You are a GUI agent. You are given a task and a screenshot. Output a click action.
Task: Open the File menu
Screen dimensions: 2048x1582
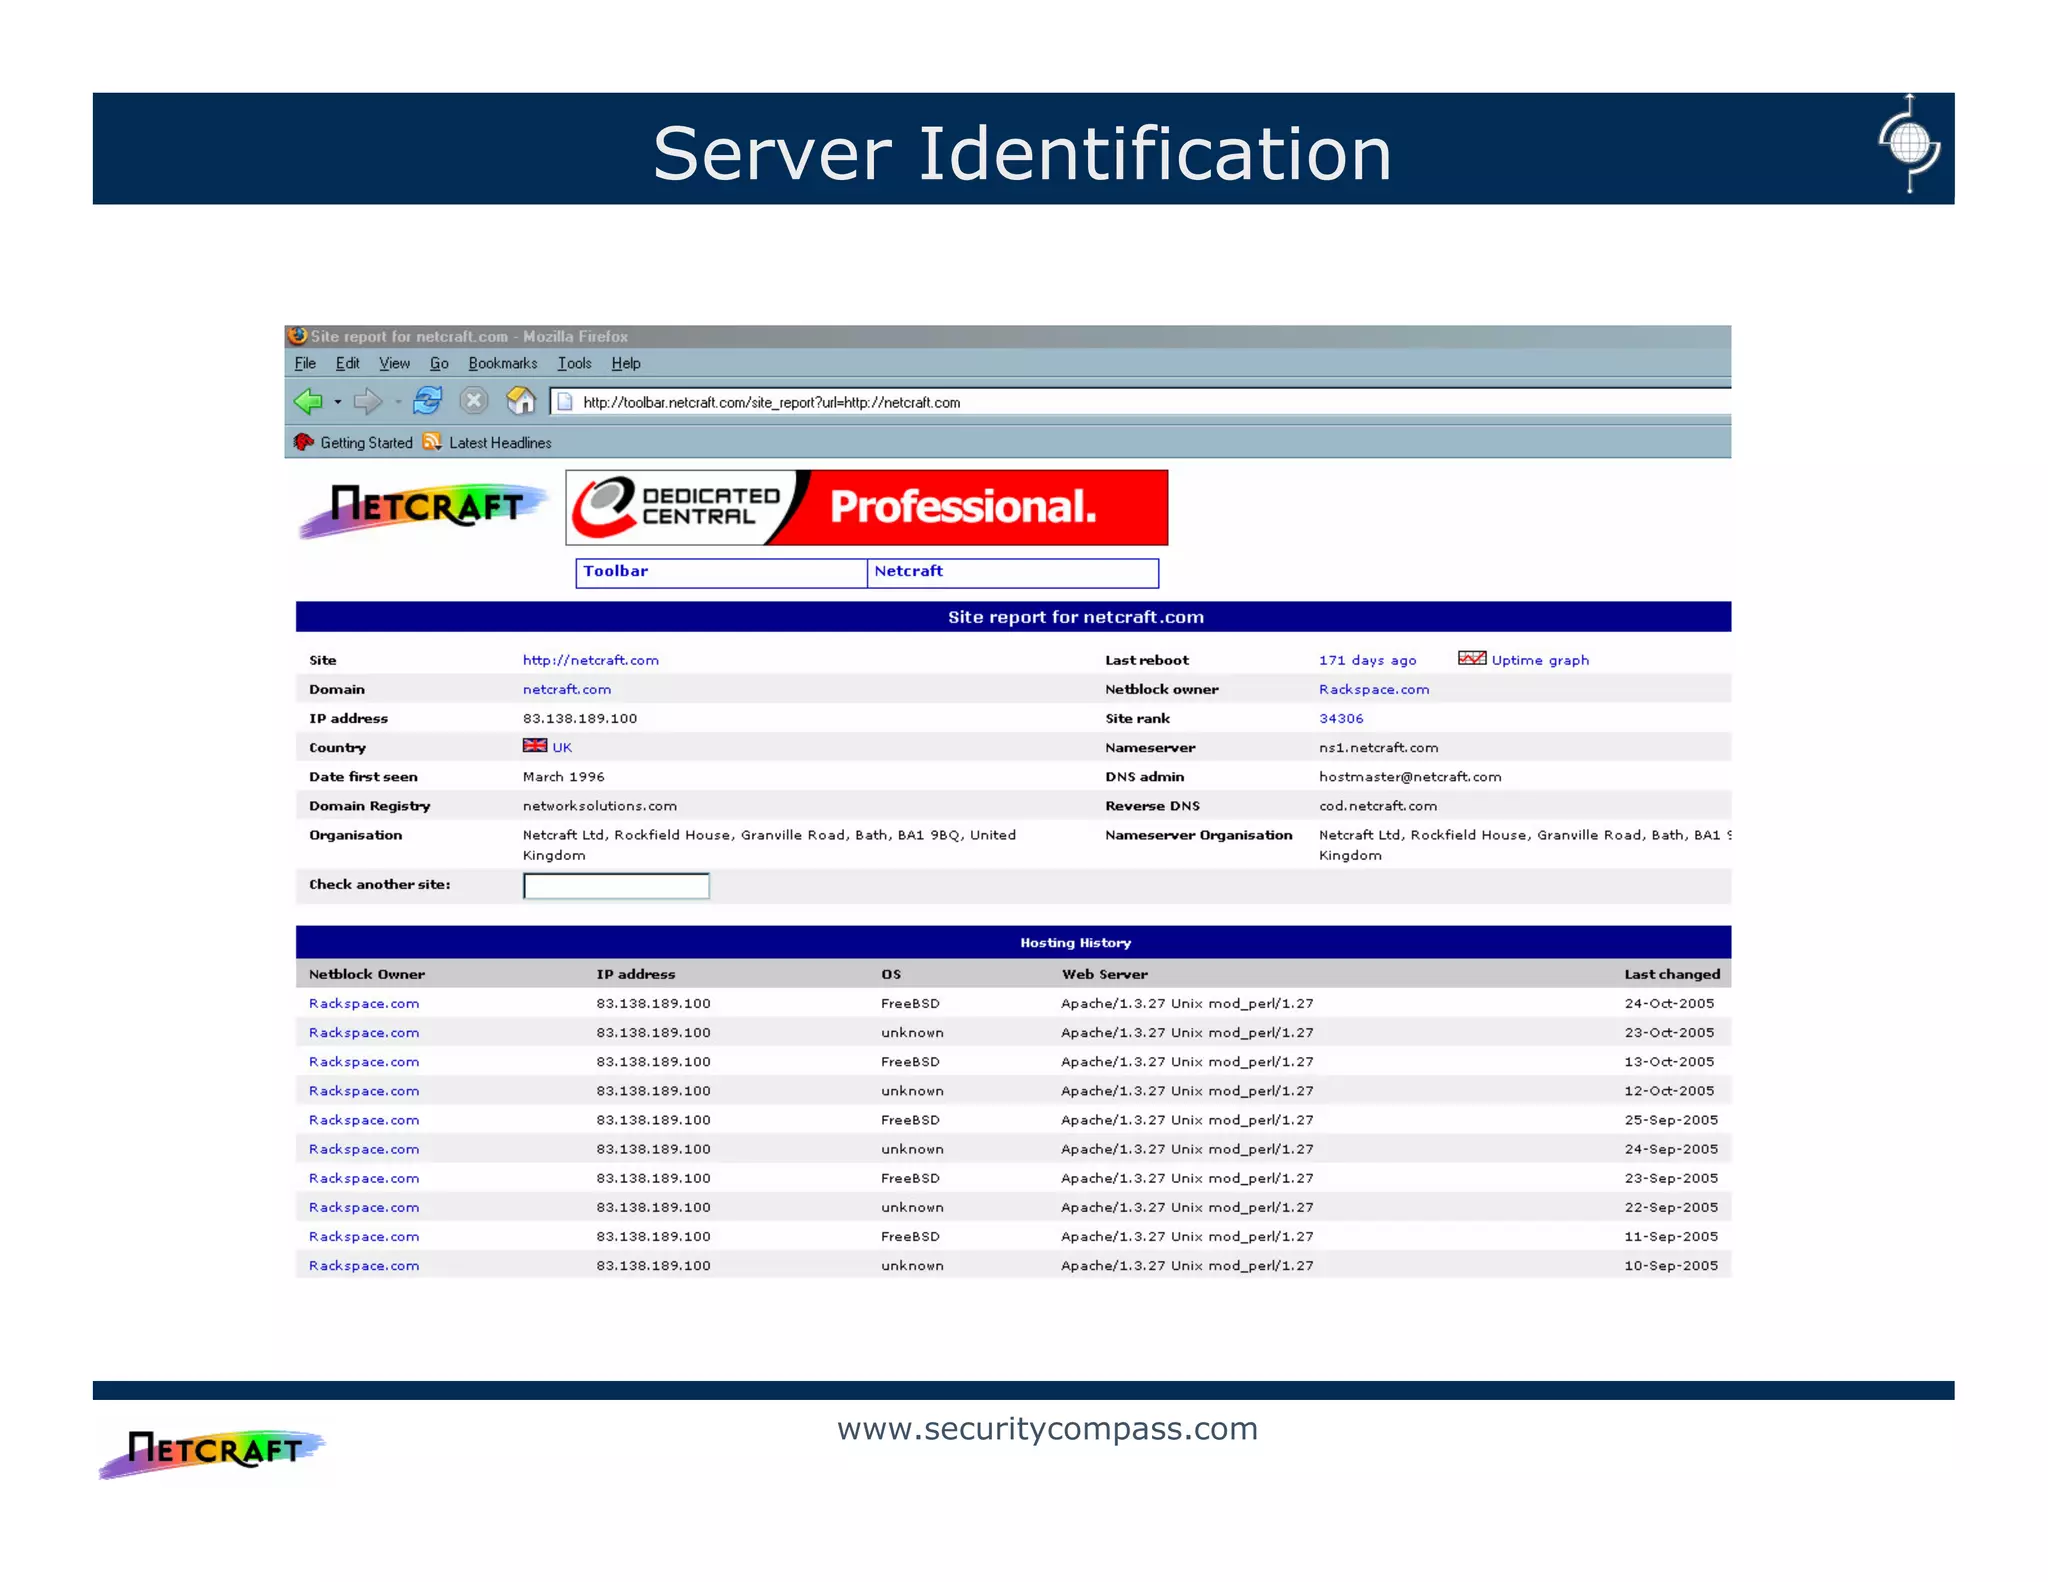pos(305,364)
